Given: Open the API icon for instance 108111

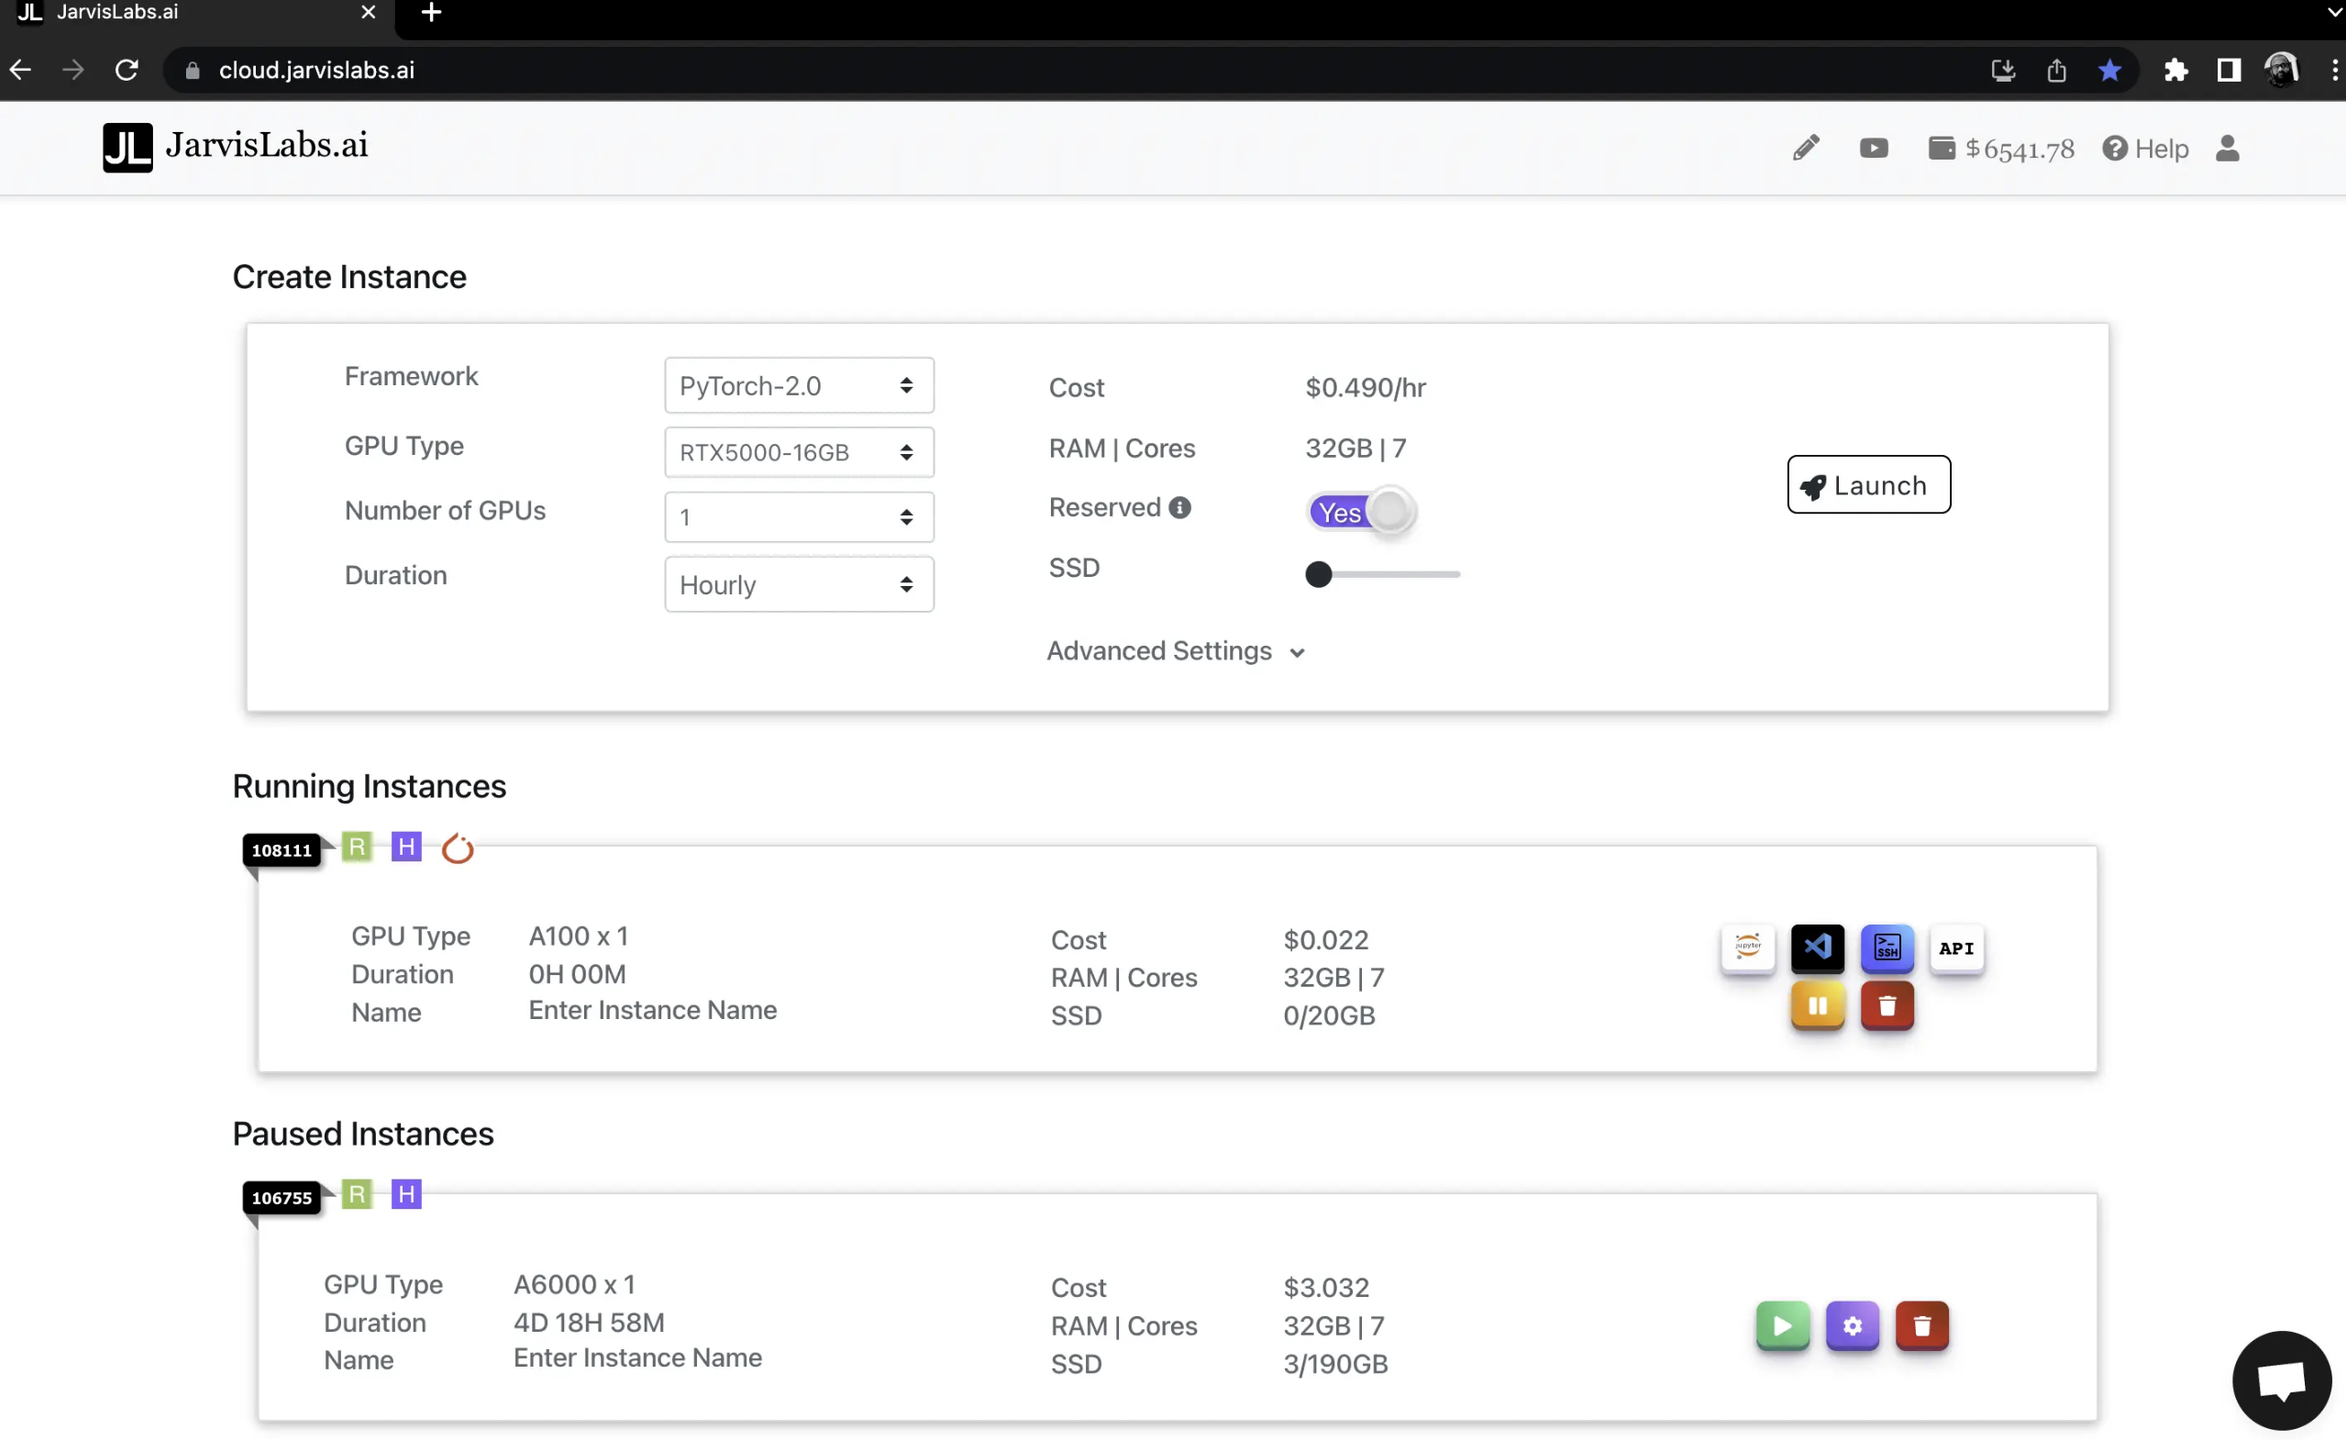Looking at the screenshot, I should 1956,947.
